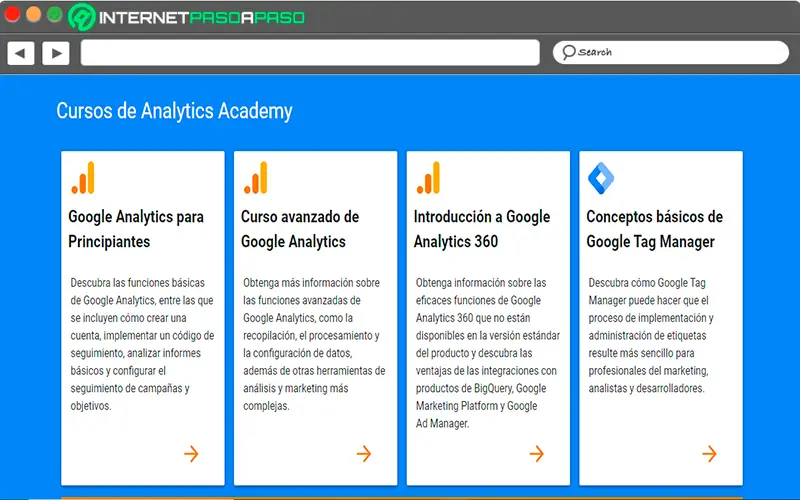Click the "Cursos de Analytics Academy" heading
This screenshot has width=800, height=500.
(x=174, y=111)
